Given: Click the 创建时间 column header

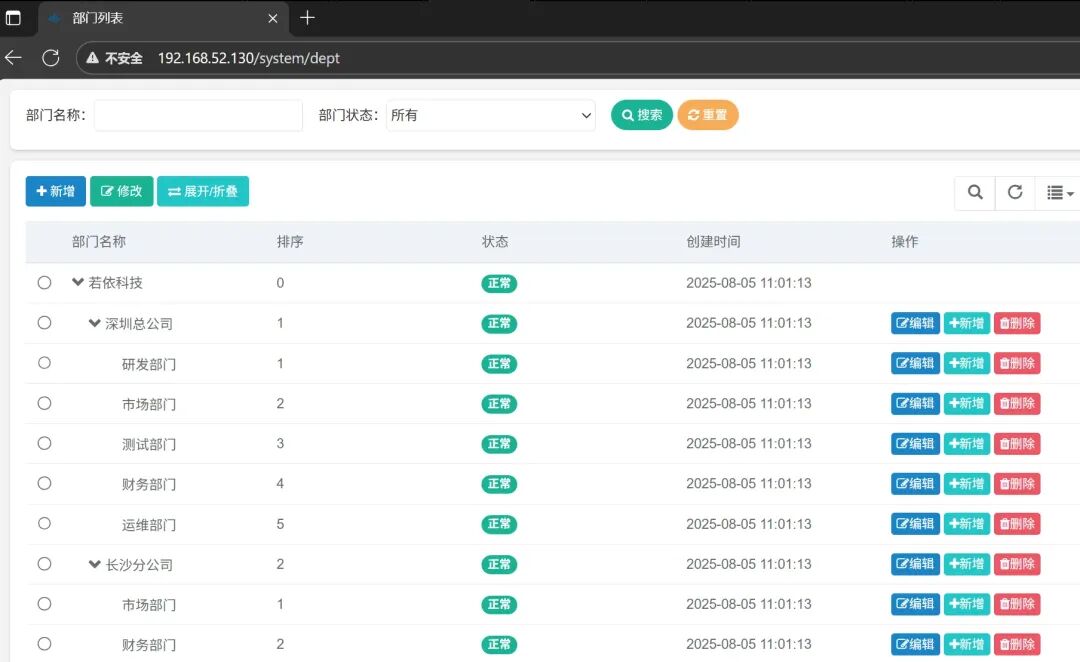Looking at the screenshot, I should click(713, 241).
